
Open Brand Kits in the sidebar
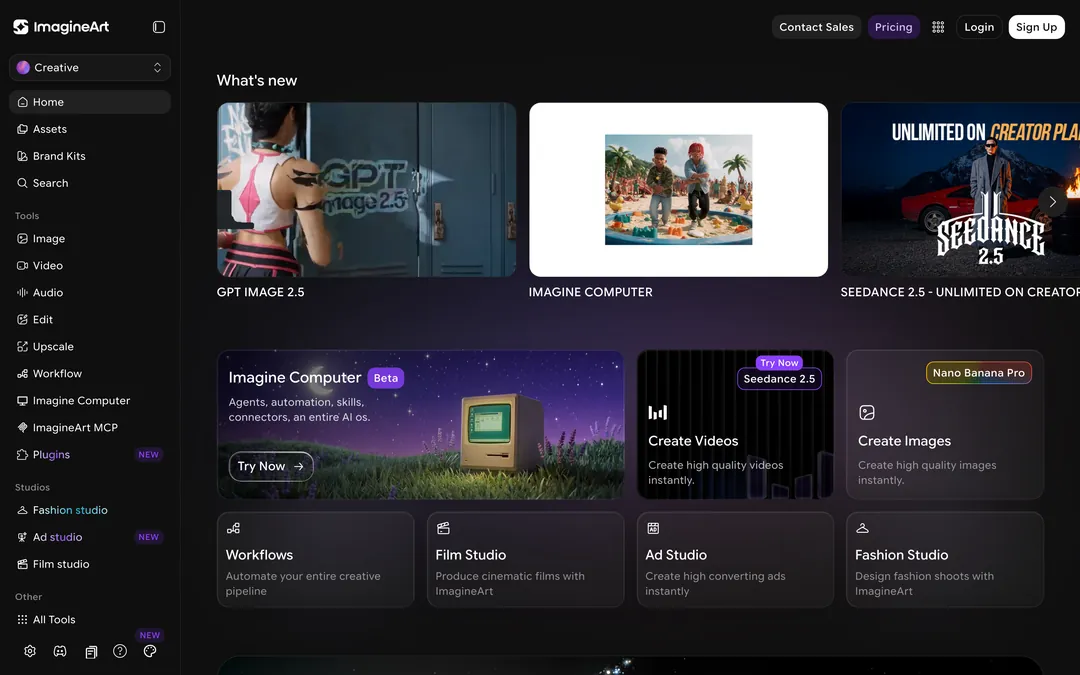90,156
